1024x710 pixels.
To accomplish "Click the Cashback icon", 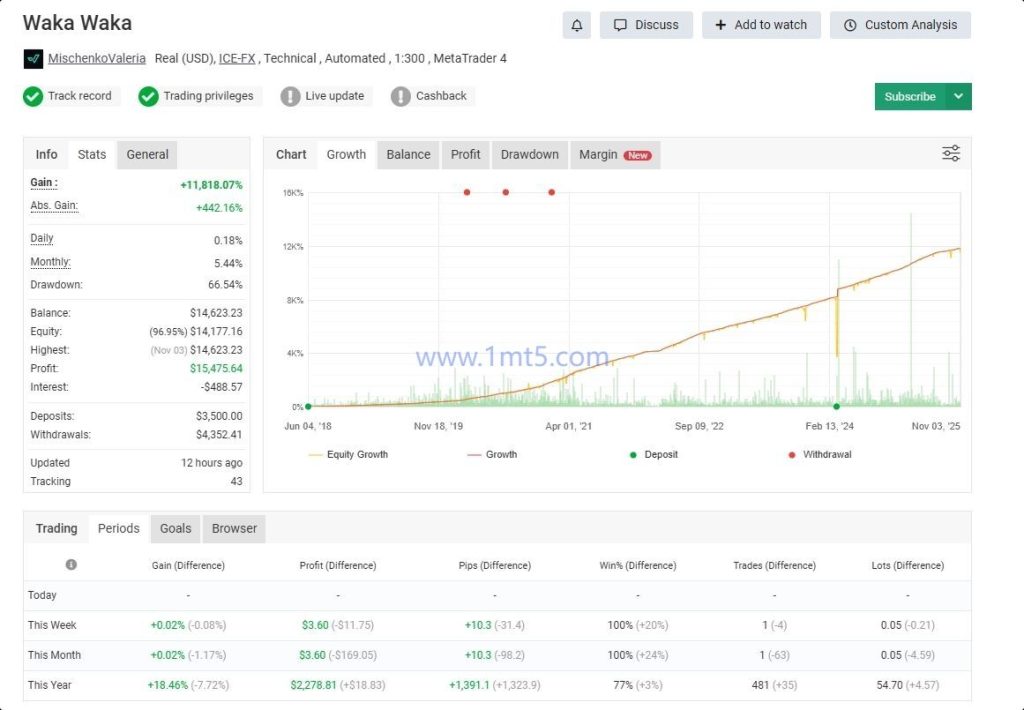I will (405, 96).
